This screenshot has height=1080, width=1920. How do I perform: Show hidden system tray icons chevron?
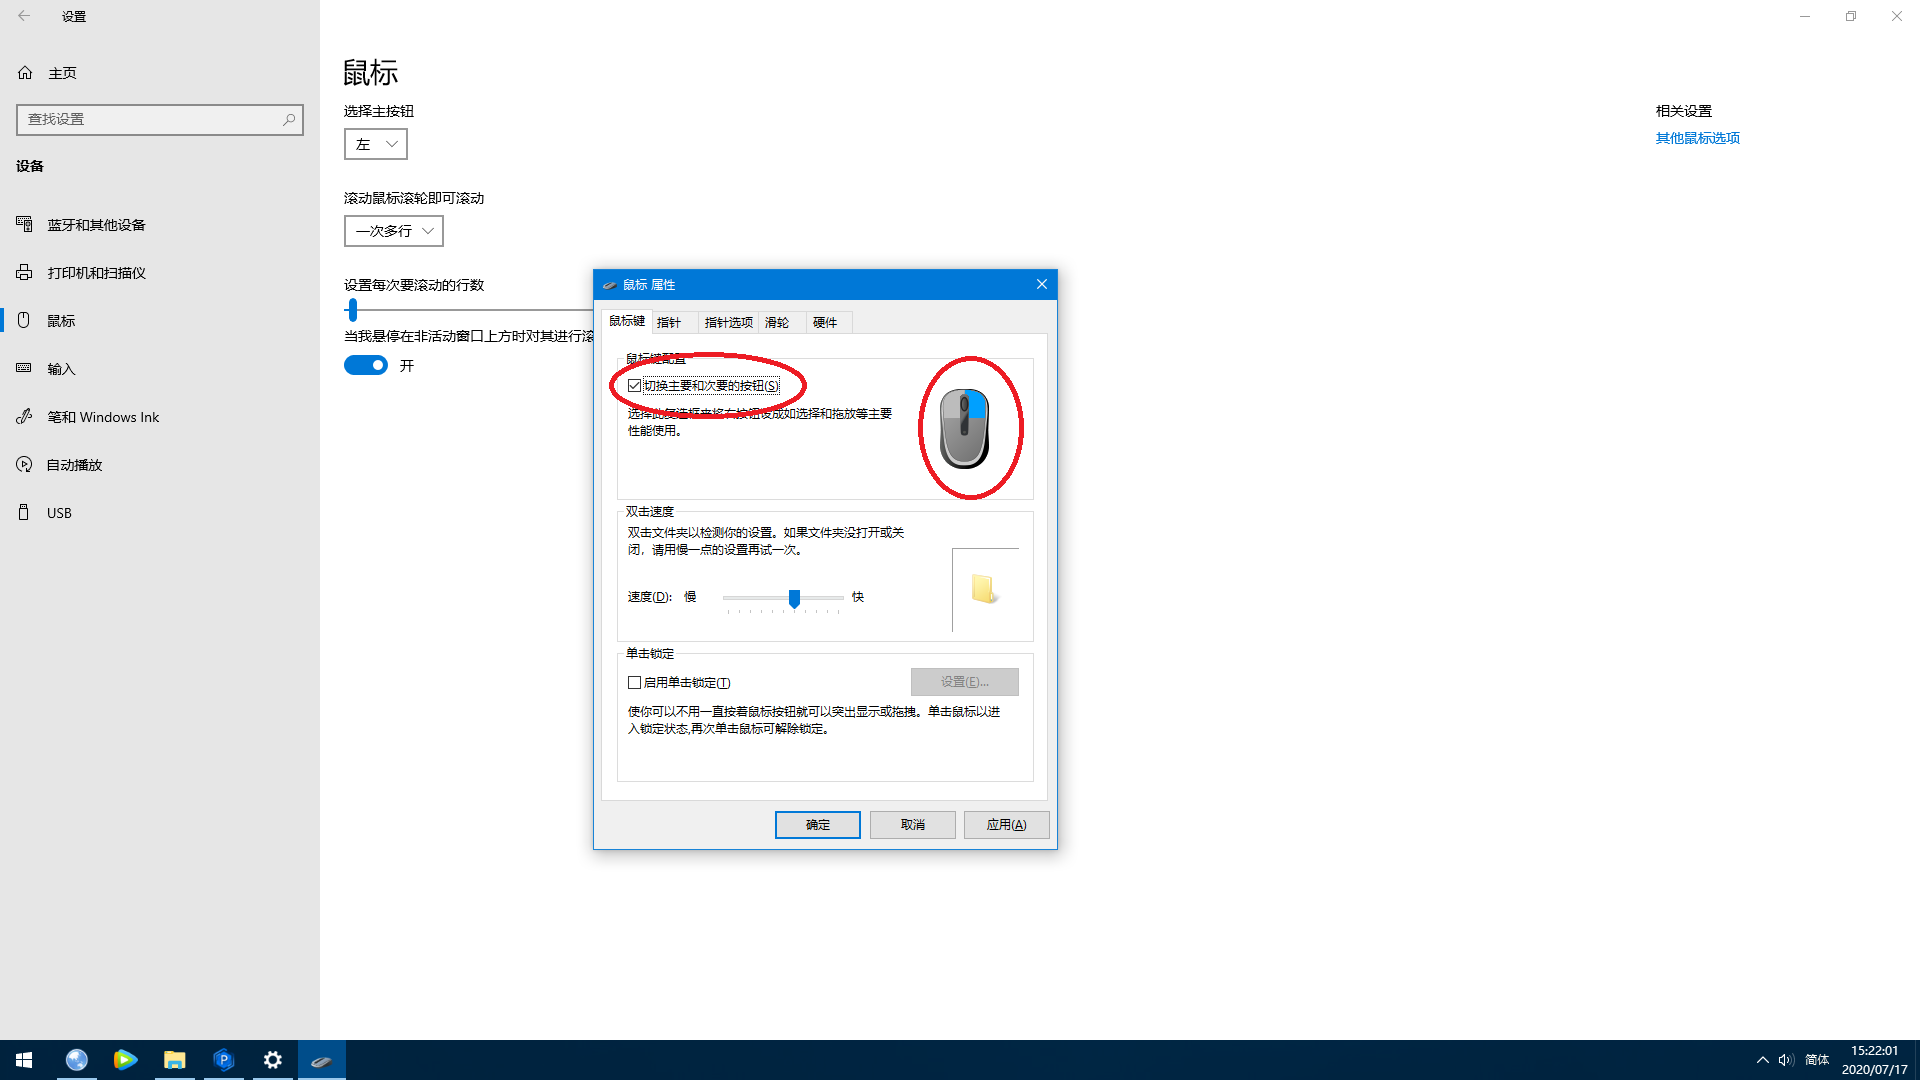[1762, 1060]
